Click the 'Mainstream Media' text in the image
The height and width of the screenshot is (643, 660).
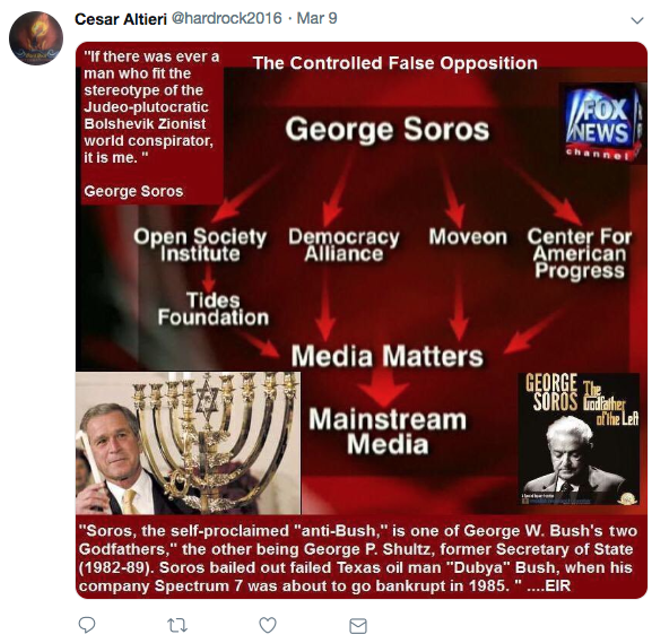click(388, 432)
